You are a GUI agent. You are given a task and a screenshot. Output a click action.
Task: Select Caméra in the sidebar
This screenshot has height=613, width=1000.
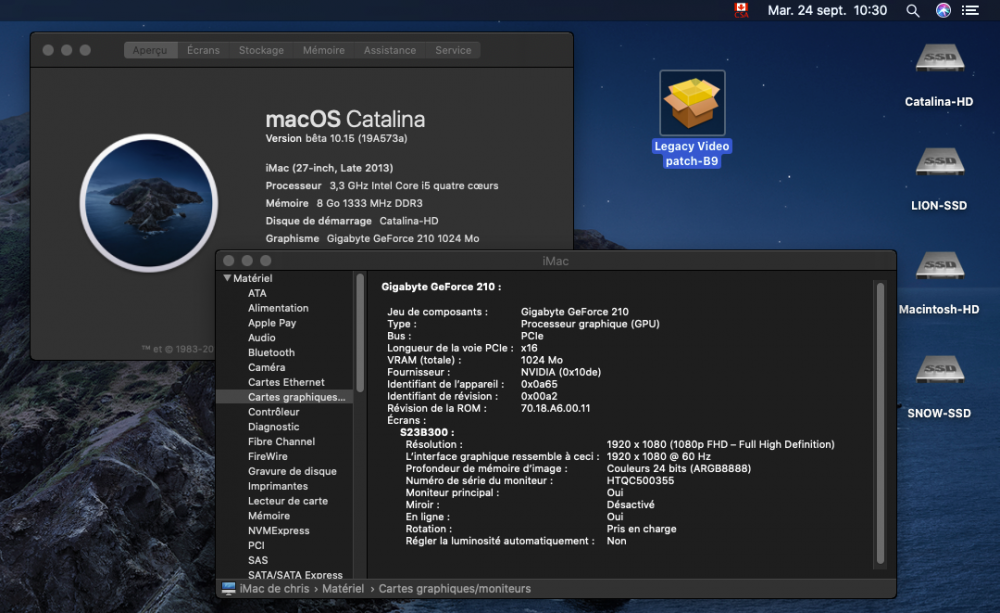(267, 367)
